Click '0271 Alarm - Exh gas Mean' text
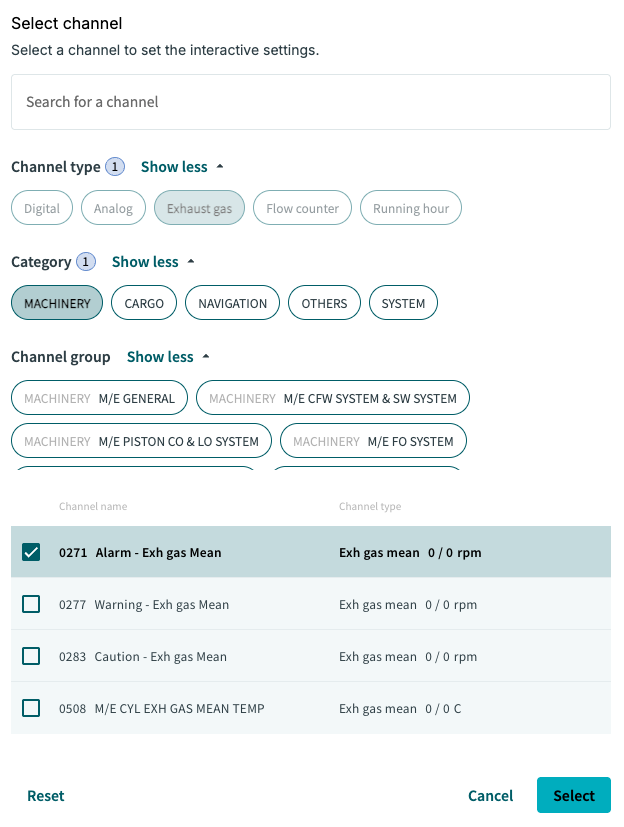 (140, 553)
